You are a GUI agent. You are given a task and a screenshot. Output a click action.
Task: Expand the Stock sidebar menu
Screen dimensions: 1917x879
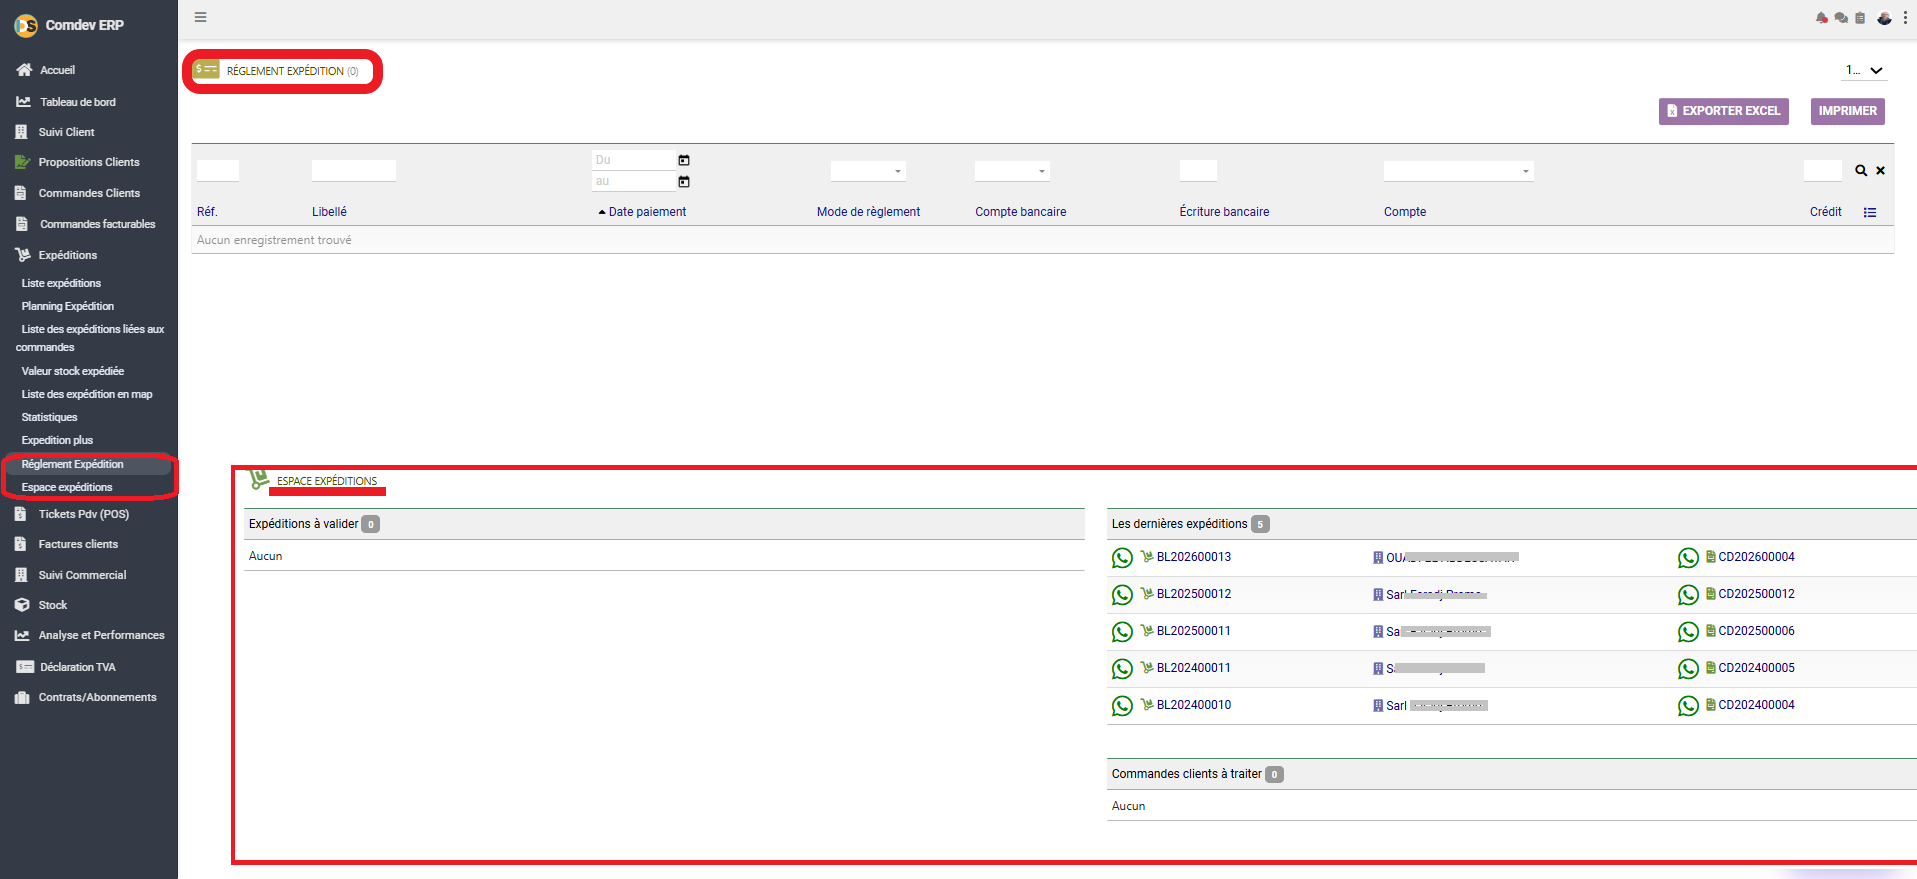coord(52,605)
